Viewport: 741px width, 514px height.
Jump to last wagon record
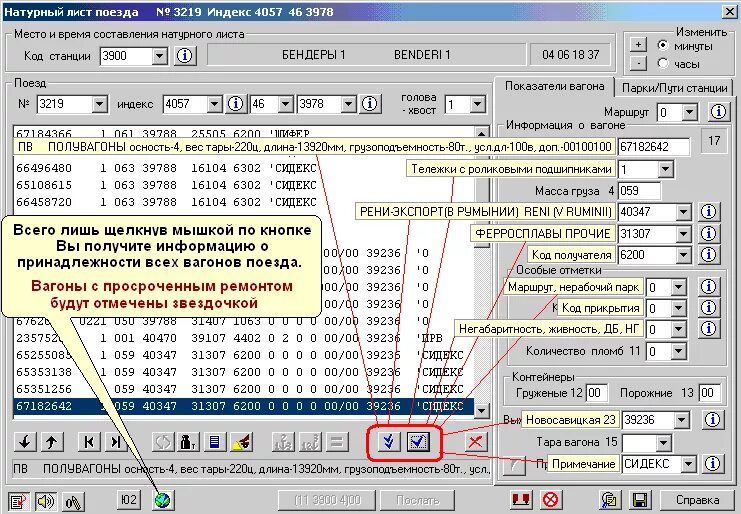(115, 442)
